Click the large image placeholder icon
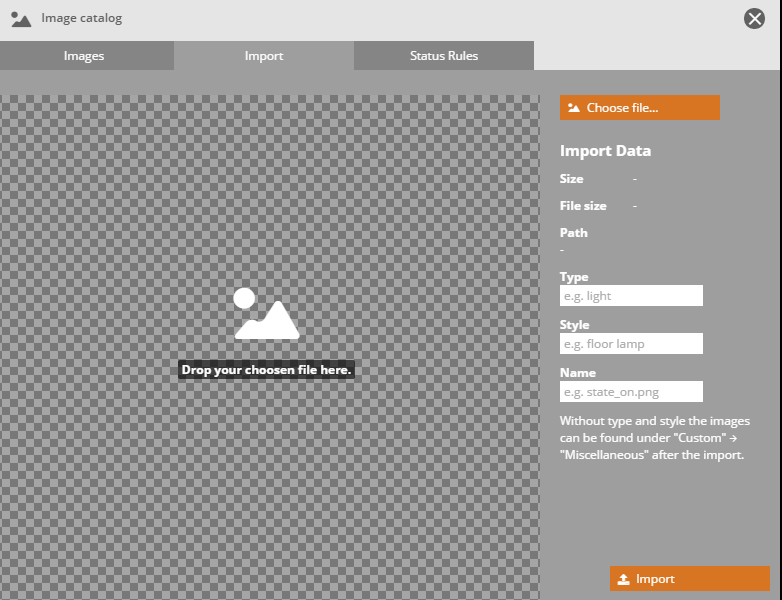Screen dimensions: 782x600 click(266, 314)
